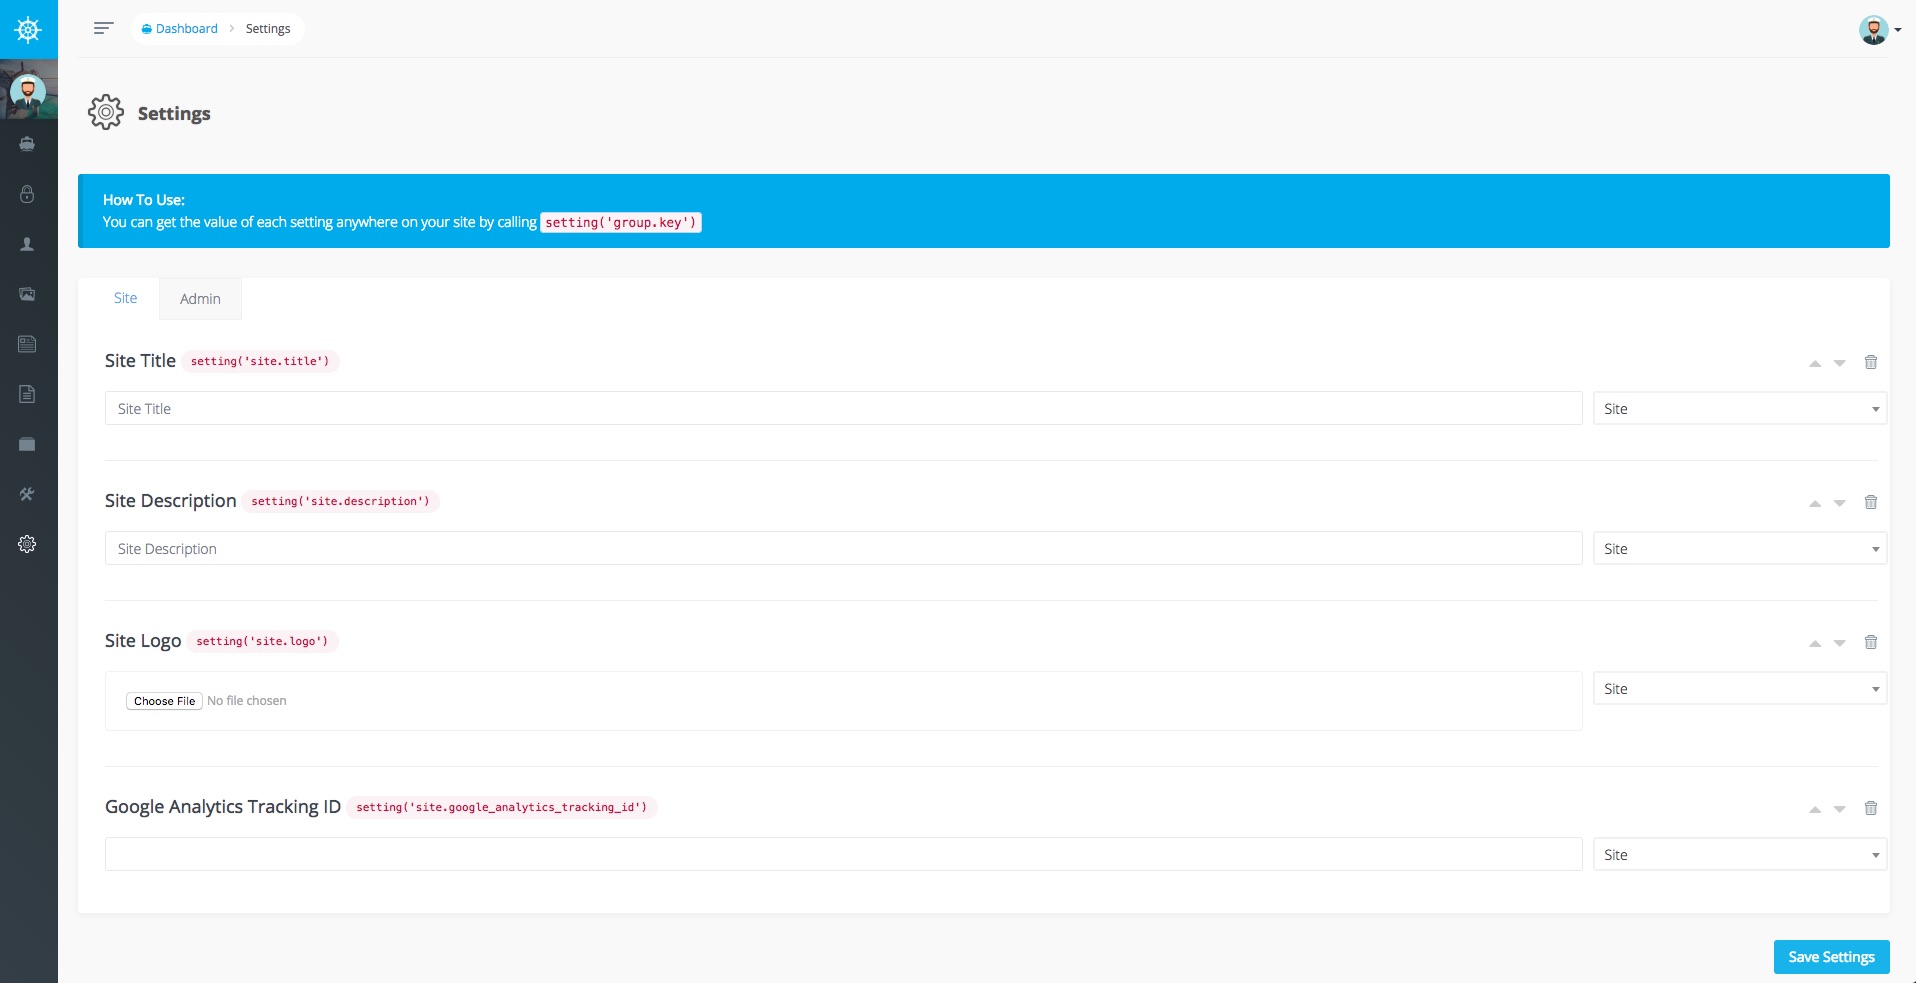The height and width of the screenshot is (983, 1916).
Task: Move Site Logo setting down
Action: click(1839, 643)
